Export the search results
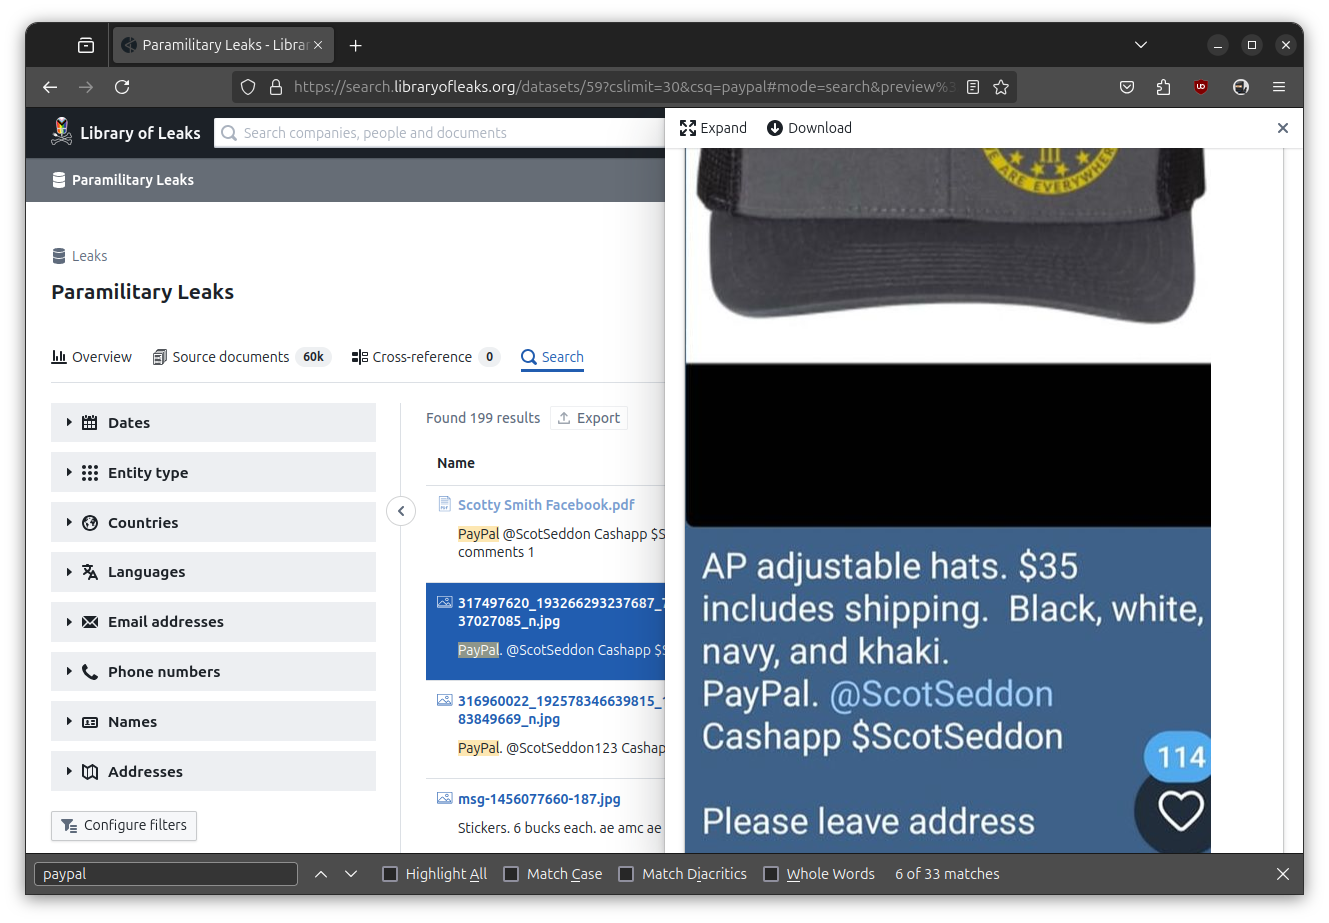The image size is (1329, 923). (x=589, y=418)
